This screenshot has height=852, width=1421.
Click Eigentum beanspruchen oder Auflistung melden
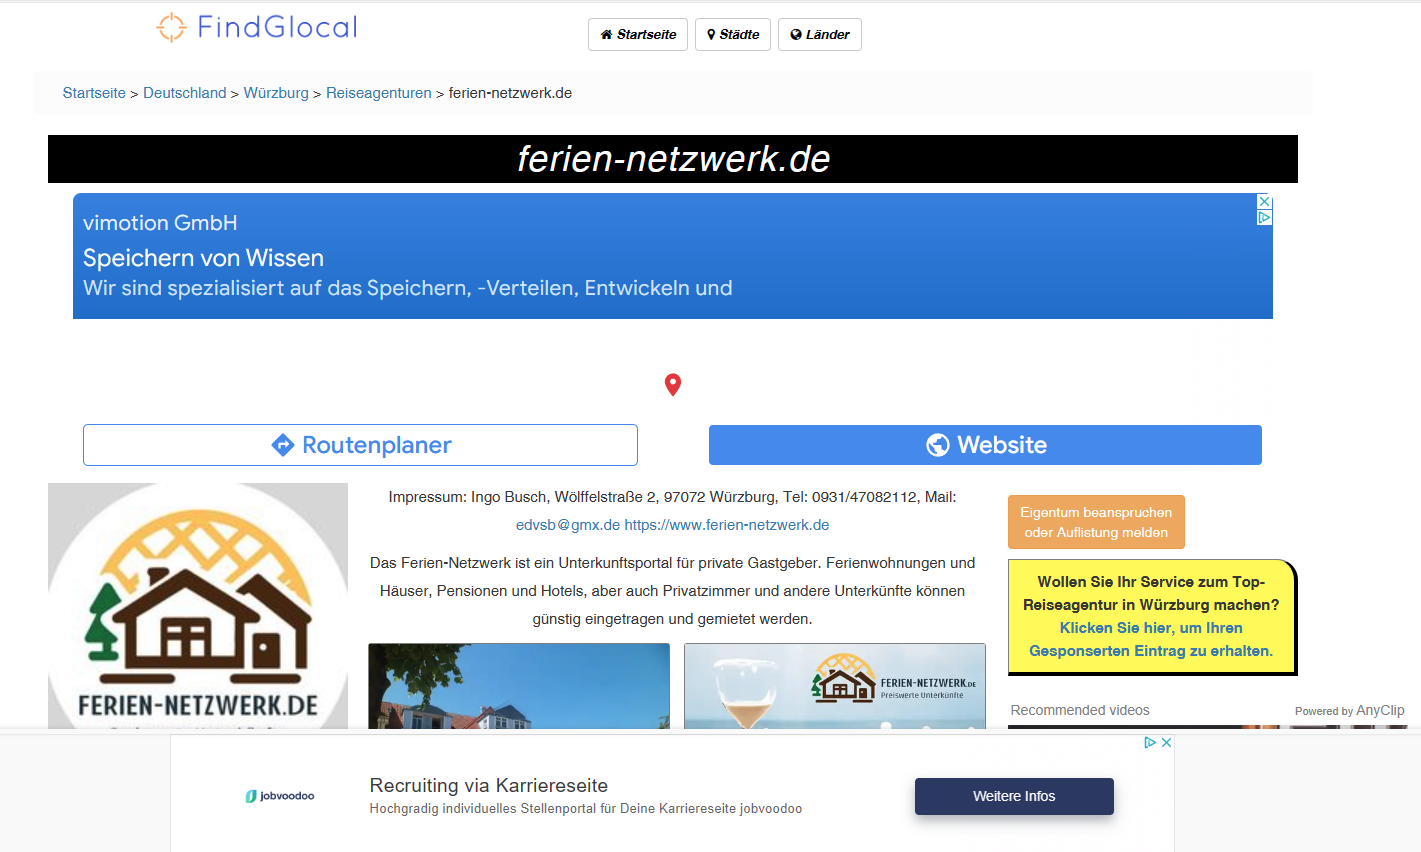1096,522
